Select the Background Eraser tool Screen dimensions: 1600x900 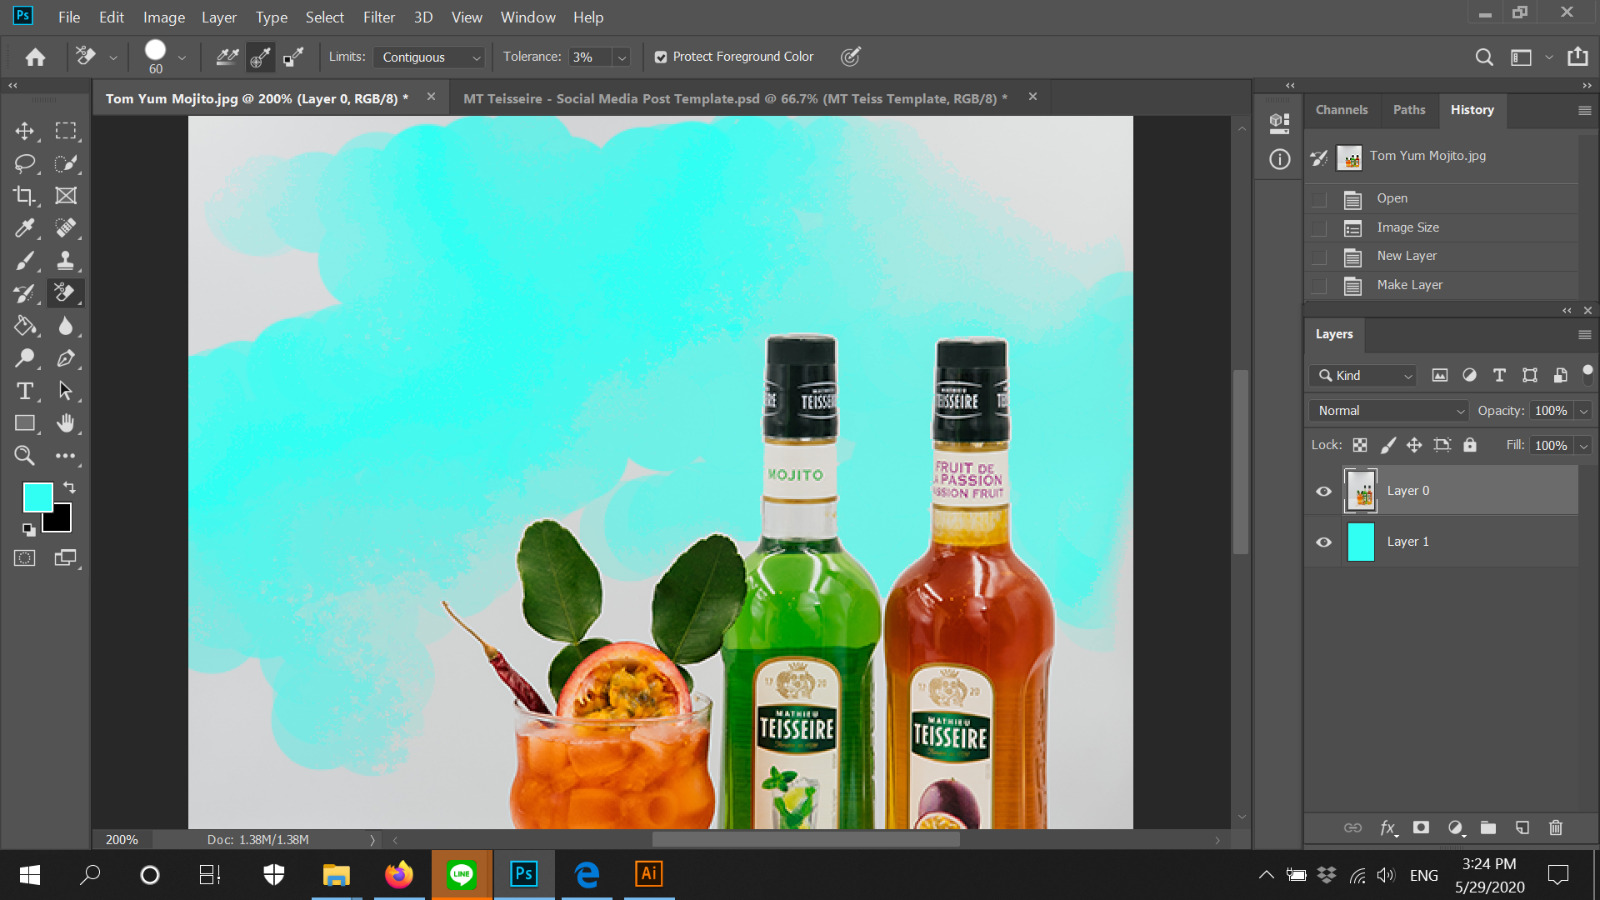point(66,293)
